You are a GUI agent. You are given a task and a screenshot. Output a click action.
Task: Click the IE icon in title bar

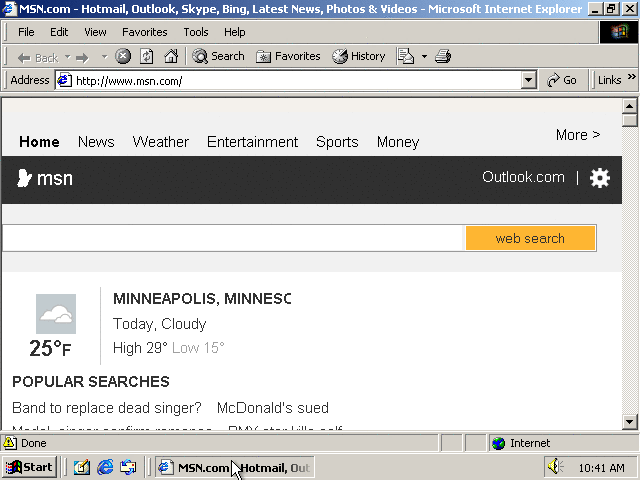tap(9, 9)
